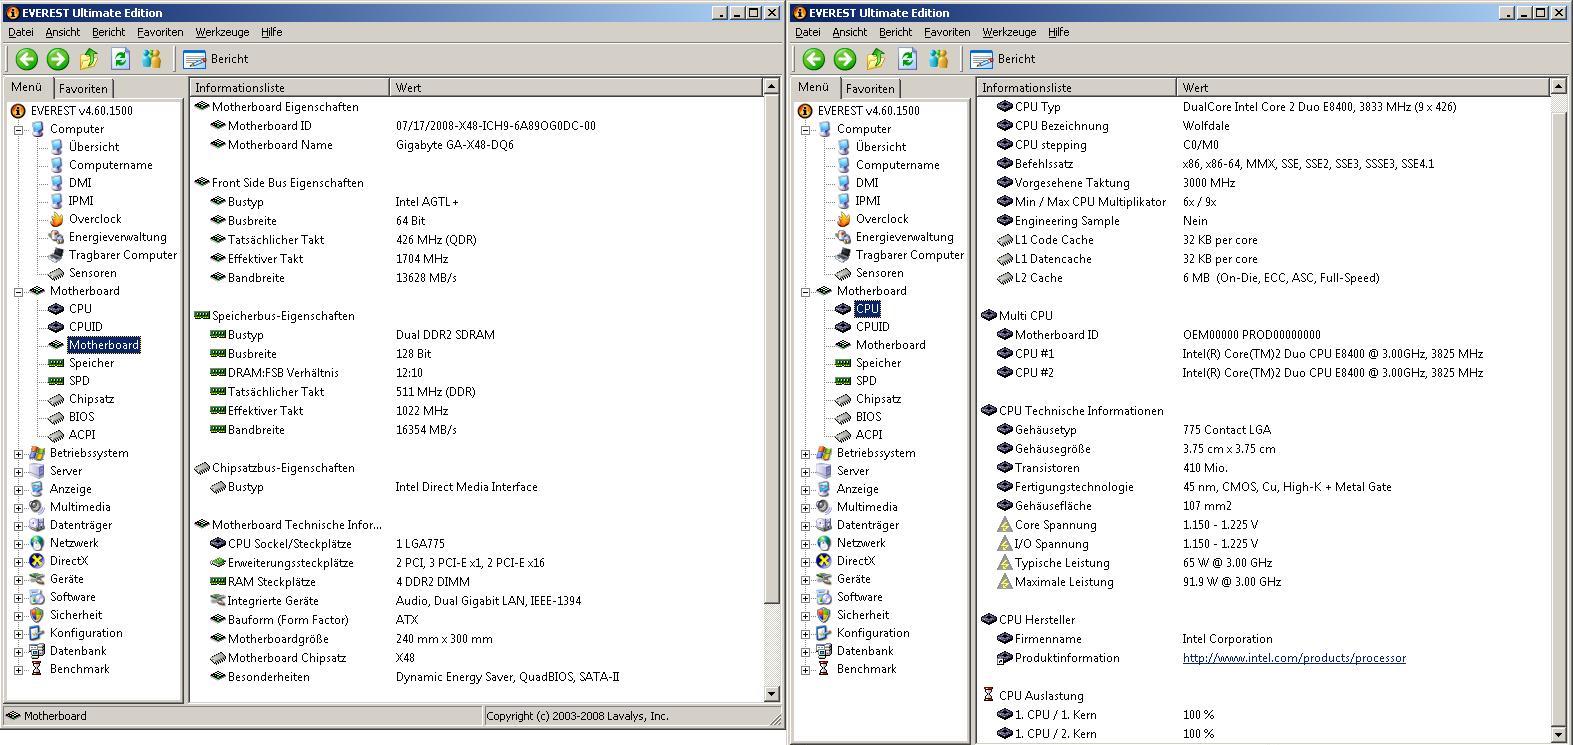Click the users icon in right window toolbar
Screen dimensions: 1573x745
pyautogui.click(x=938, y=59)
